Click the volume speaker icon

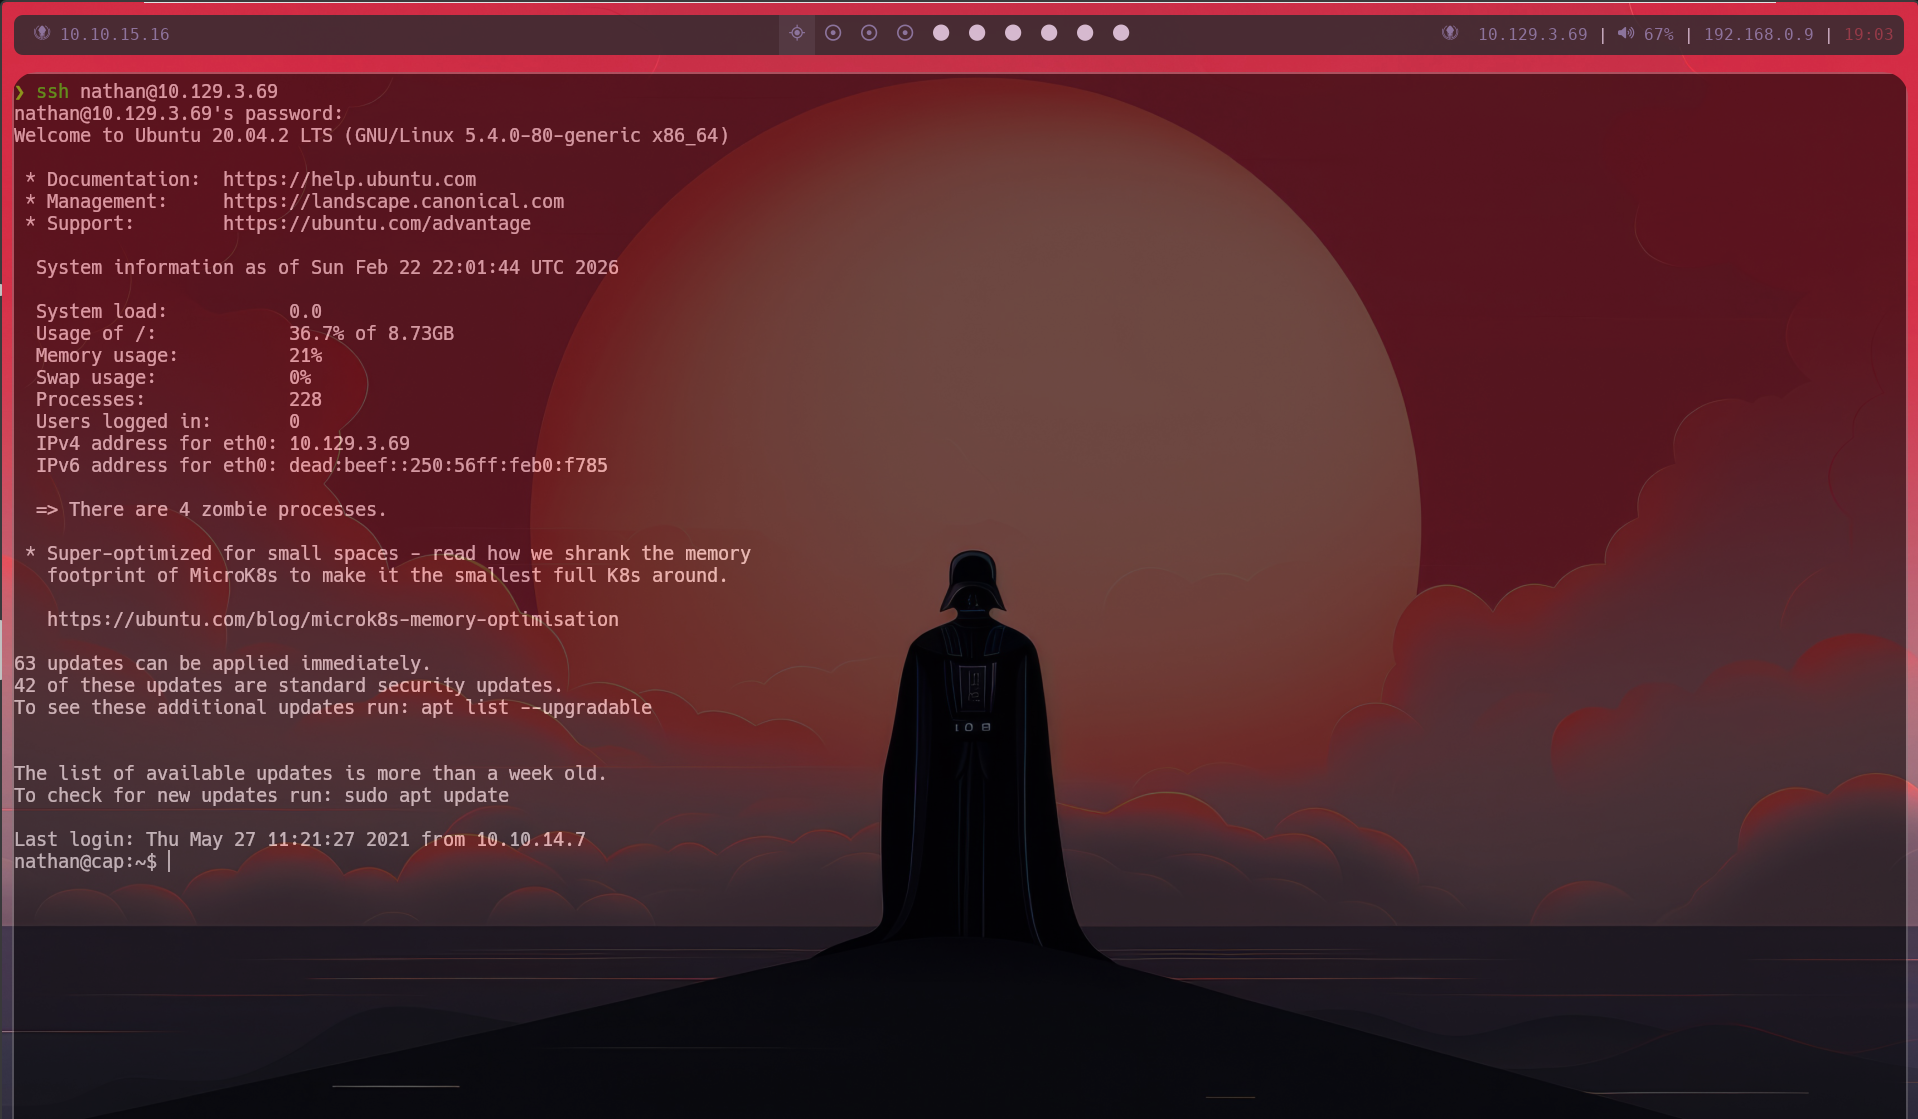[x=1626, y=33]
